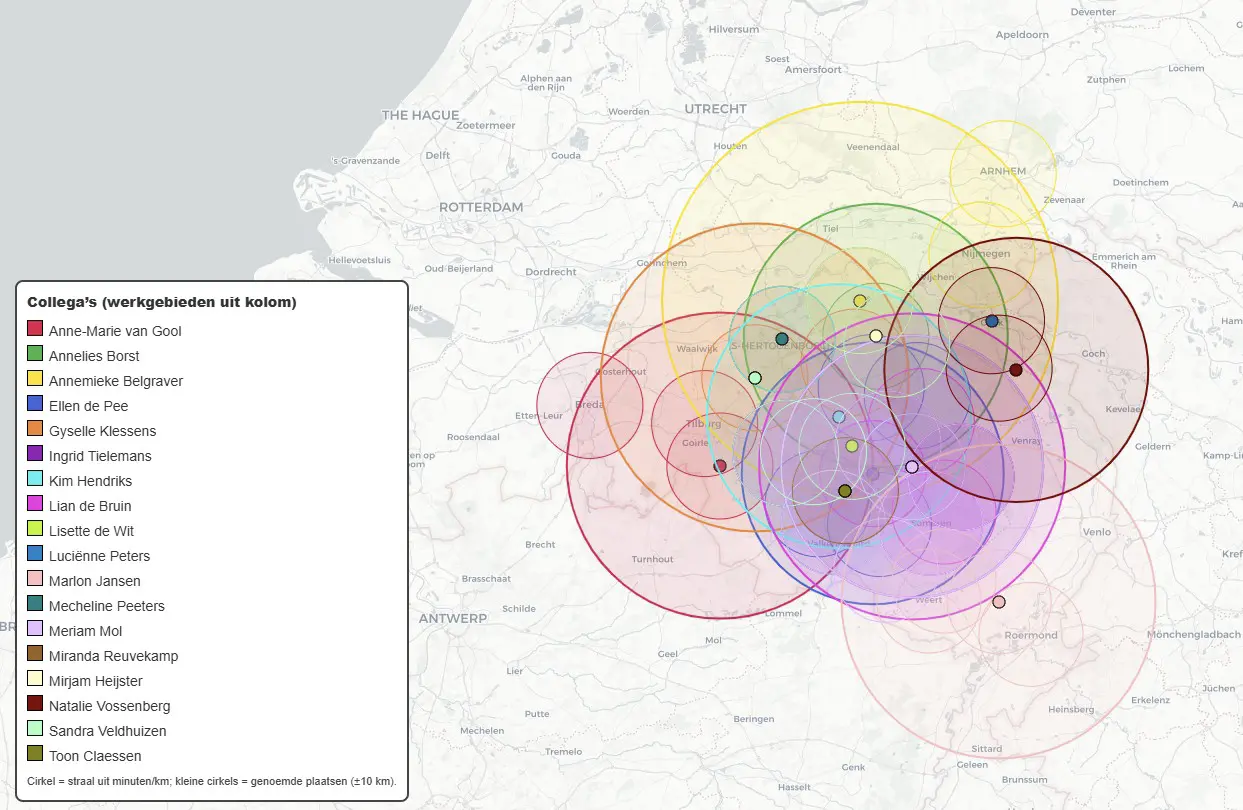Click the pale green marker near Waalwijk
The image size is (1243, 810).
click(x=755, y=378)
